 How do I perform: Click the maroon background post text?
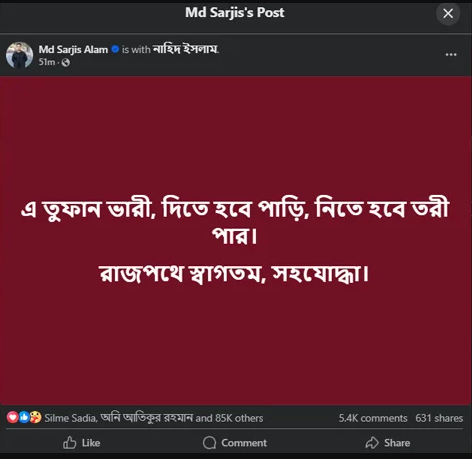235,240
